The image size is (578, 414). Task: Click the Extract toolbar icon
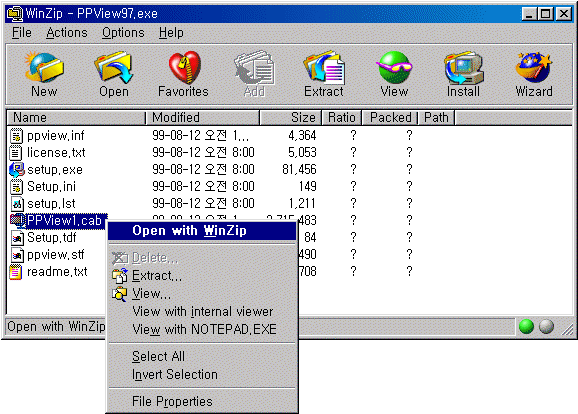[x=324, y=67]
